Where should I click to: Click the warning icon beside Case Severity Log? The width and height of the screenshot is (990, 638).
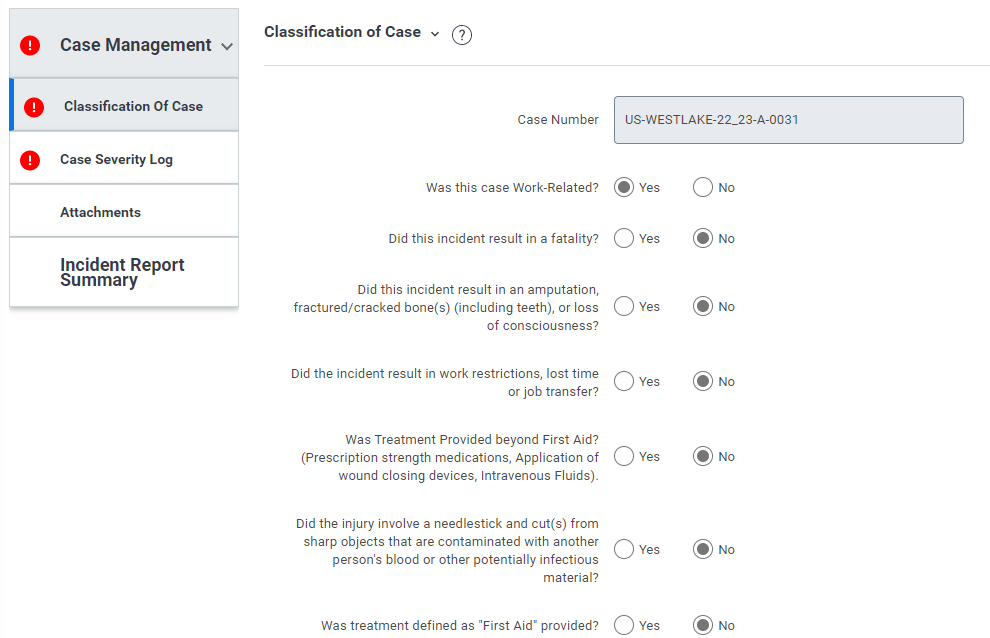[x=30, y=160]
